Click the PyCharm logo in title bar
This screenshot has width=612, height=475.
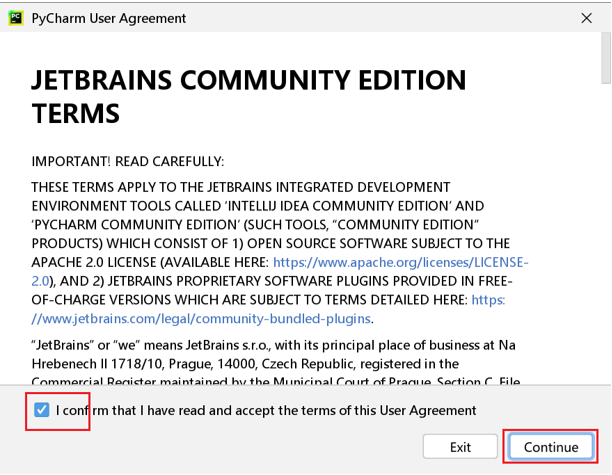[16, 18]
